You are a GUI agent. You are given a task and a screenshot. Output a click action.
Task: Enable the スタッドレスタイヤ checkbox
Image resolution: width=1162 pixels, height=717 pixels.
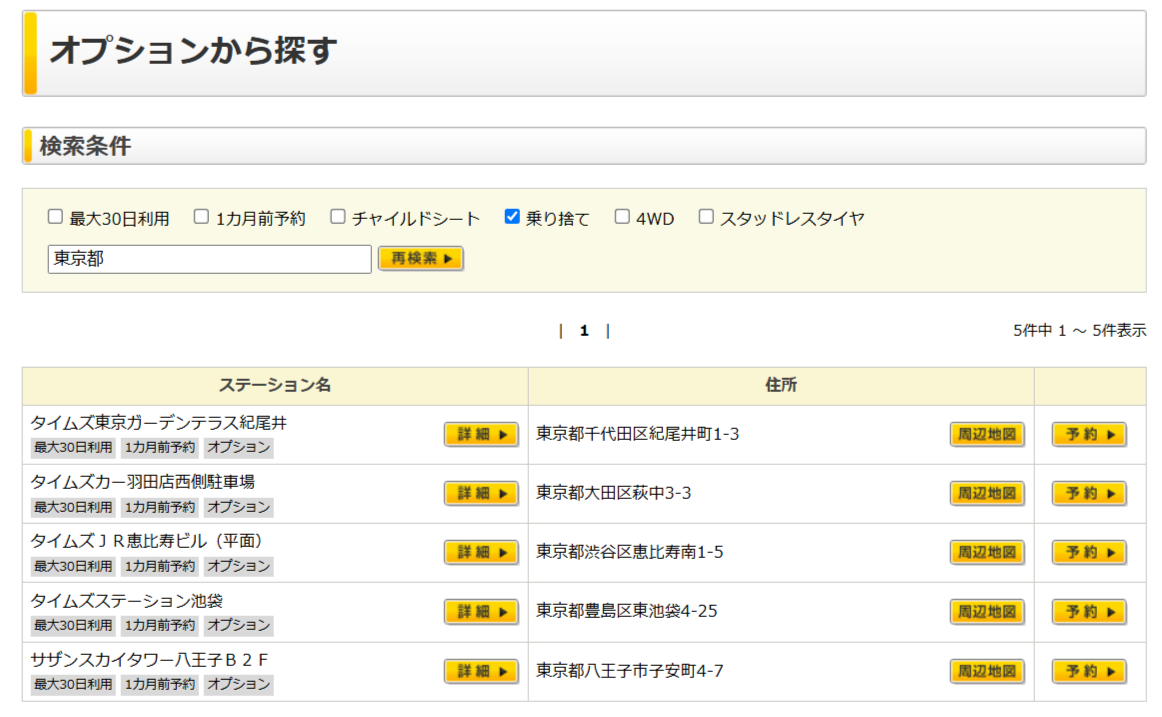pyautogui.click(x=706, y=217)
